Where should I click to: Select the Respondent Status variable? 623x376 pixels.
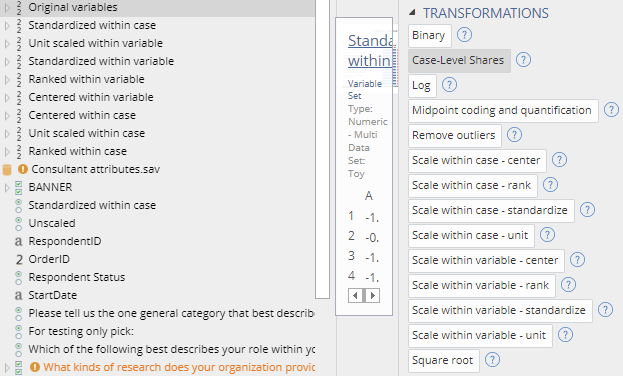[77, 277]
